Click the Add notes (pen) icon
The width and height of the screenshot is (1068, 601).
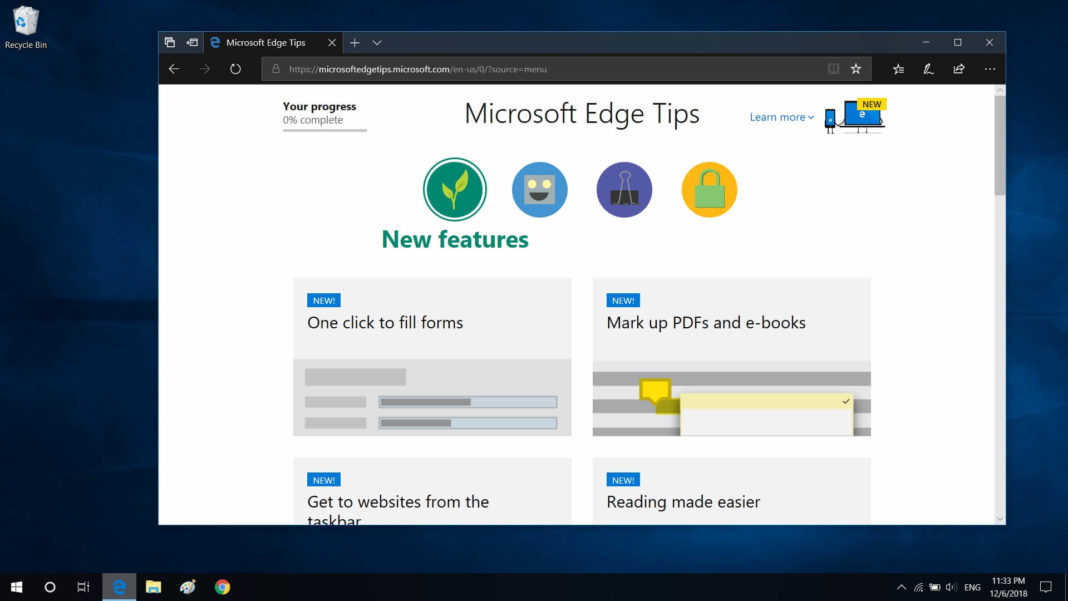click(927, 68)
